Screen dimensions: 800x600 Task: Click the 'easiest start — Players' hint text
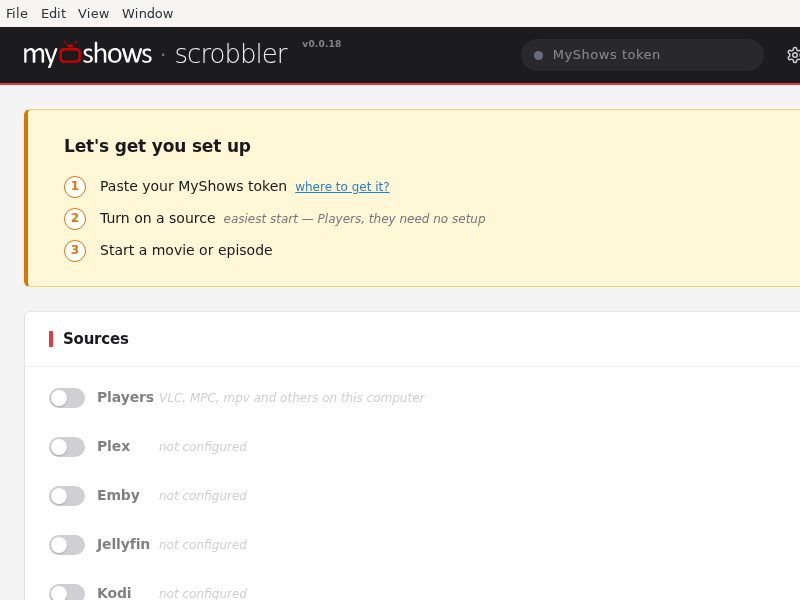coord(354,219)
